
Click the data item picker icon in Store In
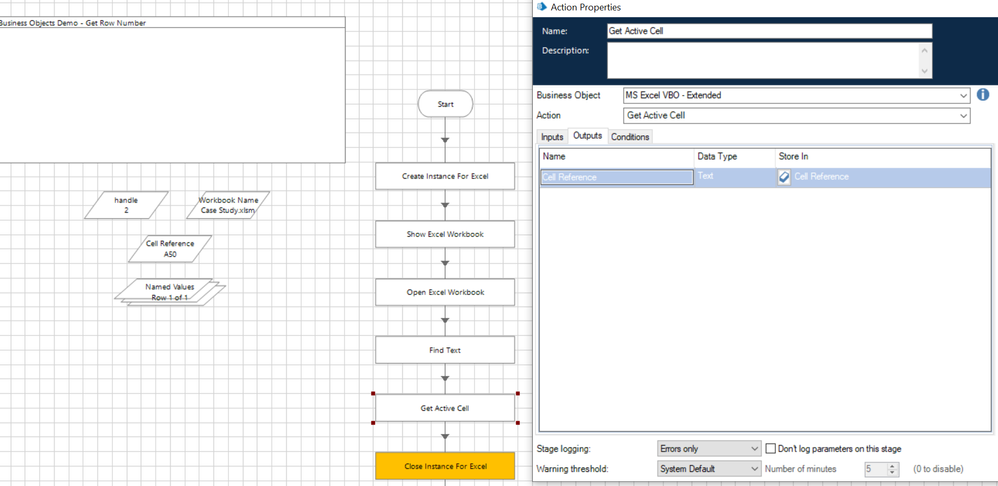point(784,177)
